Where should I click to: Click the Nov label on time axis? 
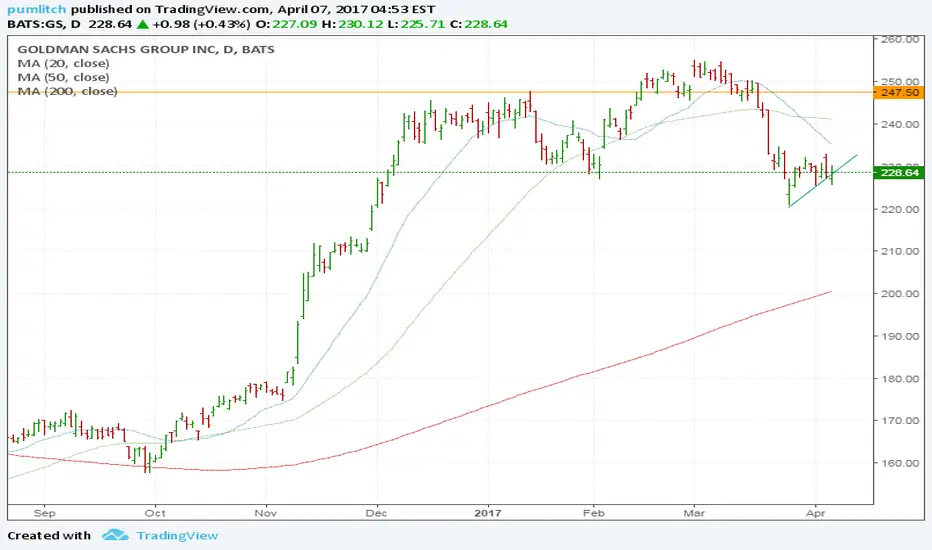pyautogui.click(x=266, y=513)
